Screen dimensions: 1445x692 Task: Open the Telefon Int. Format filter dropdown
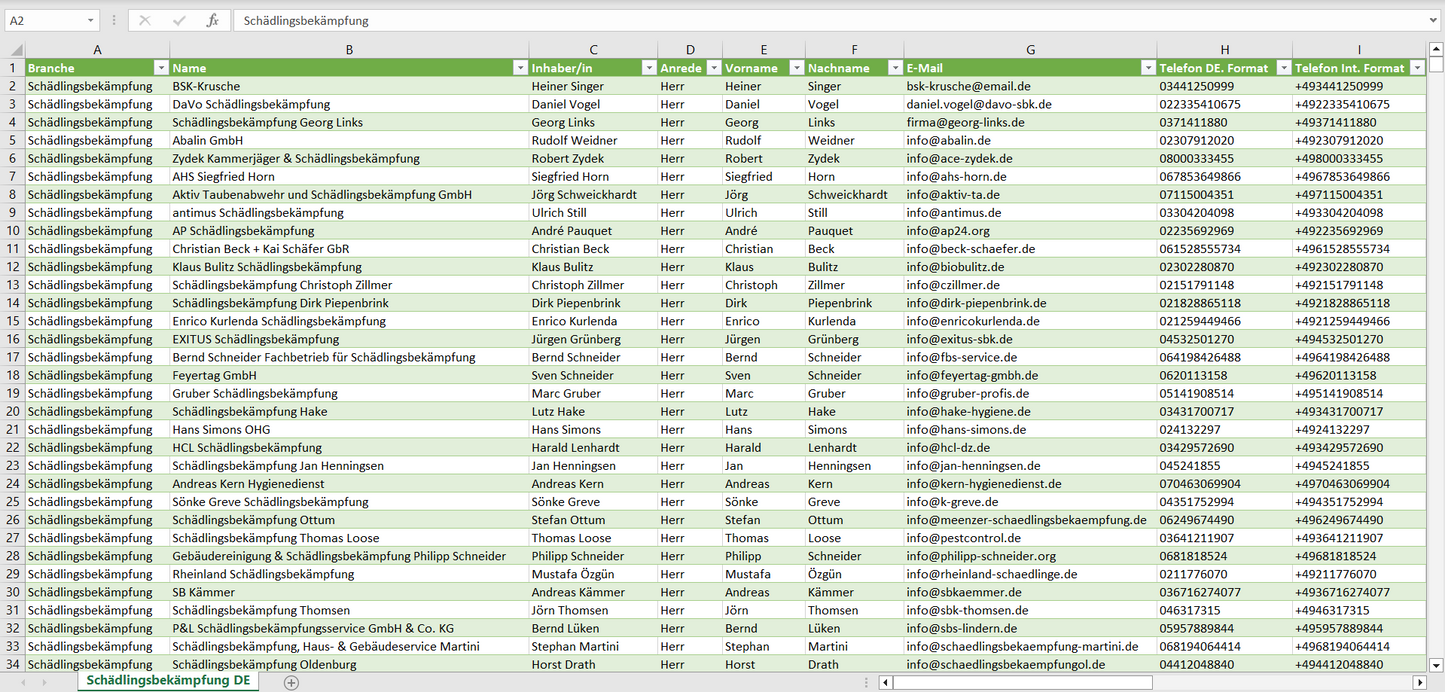point(1417,68)
